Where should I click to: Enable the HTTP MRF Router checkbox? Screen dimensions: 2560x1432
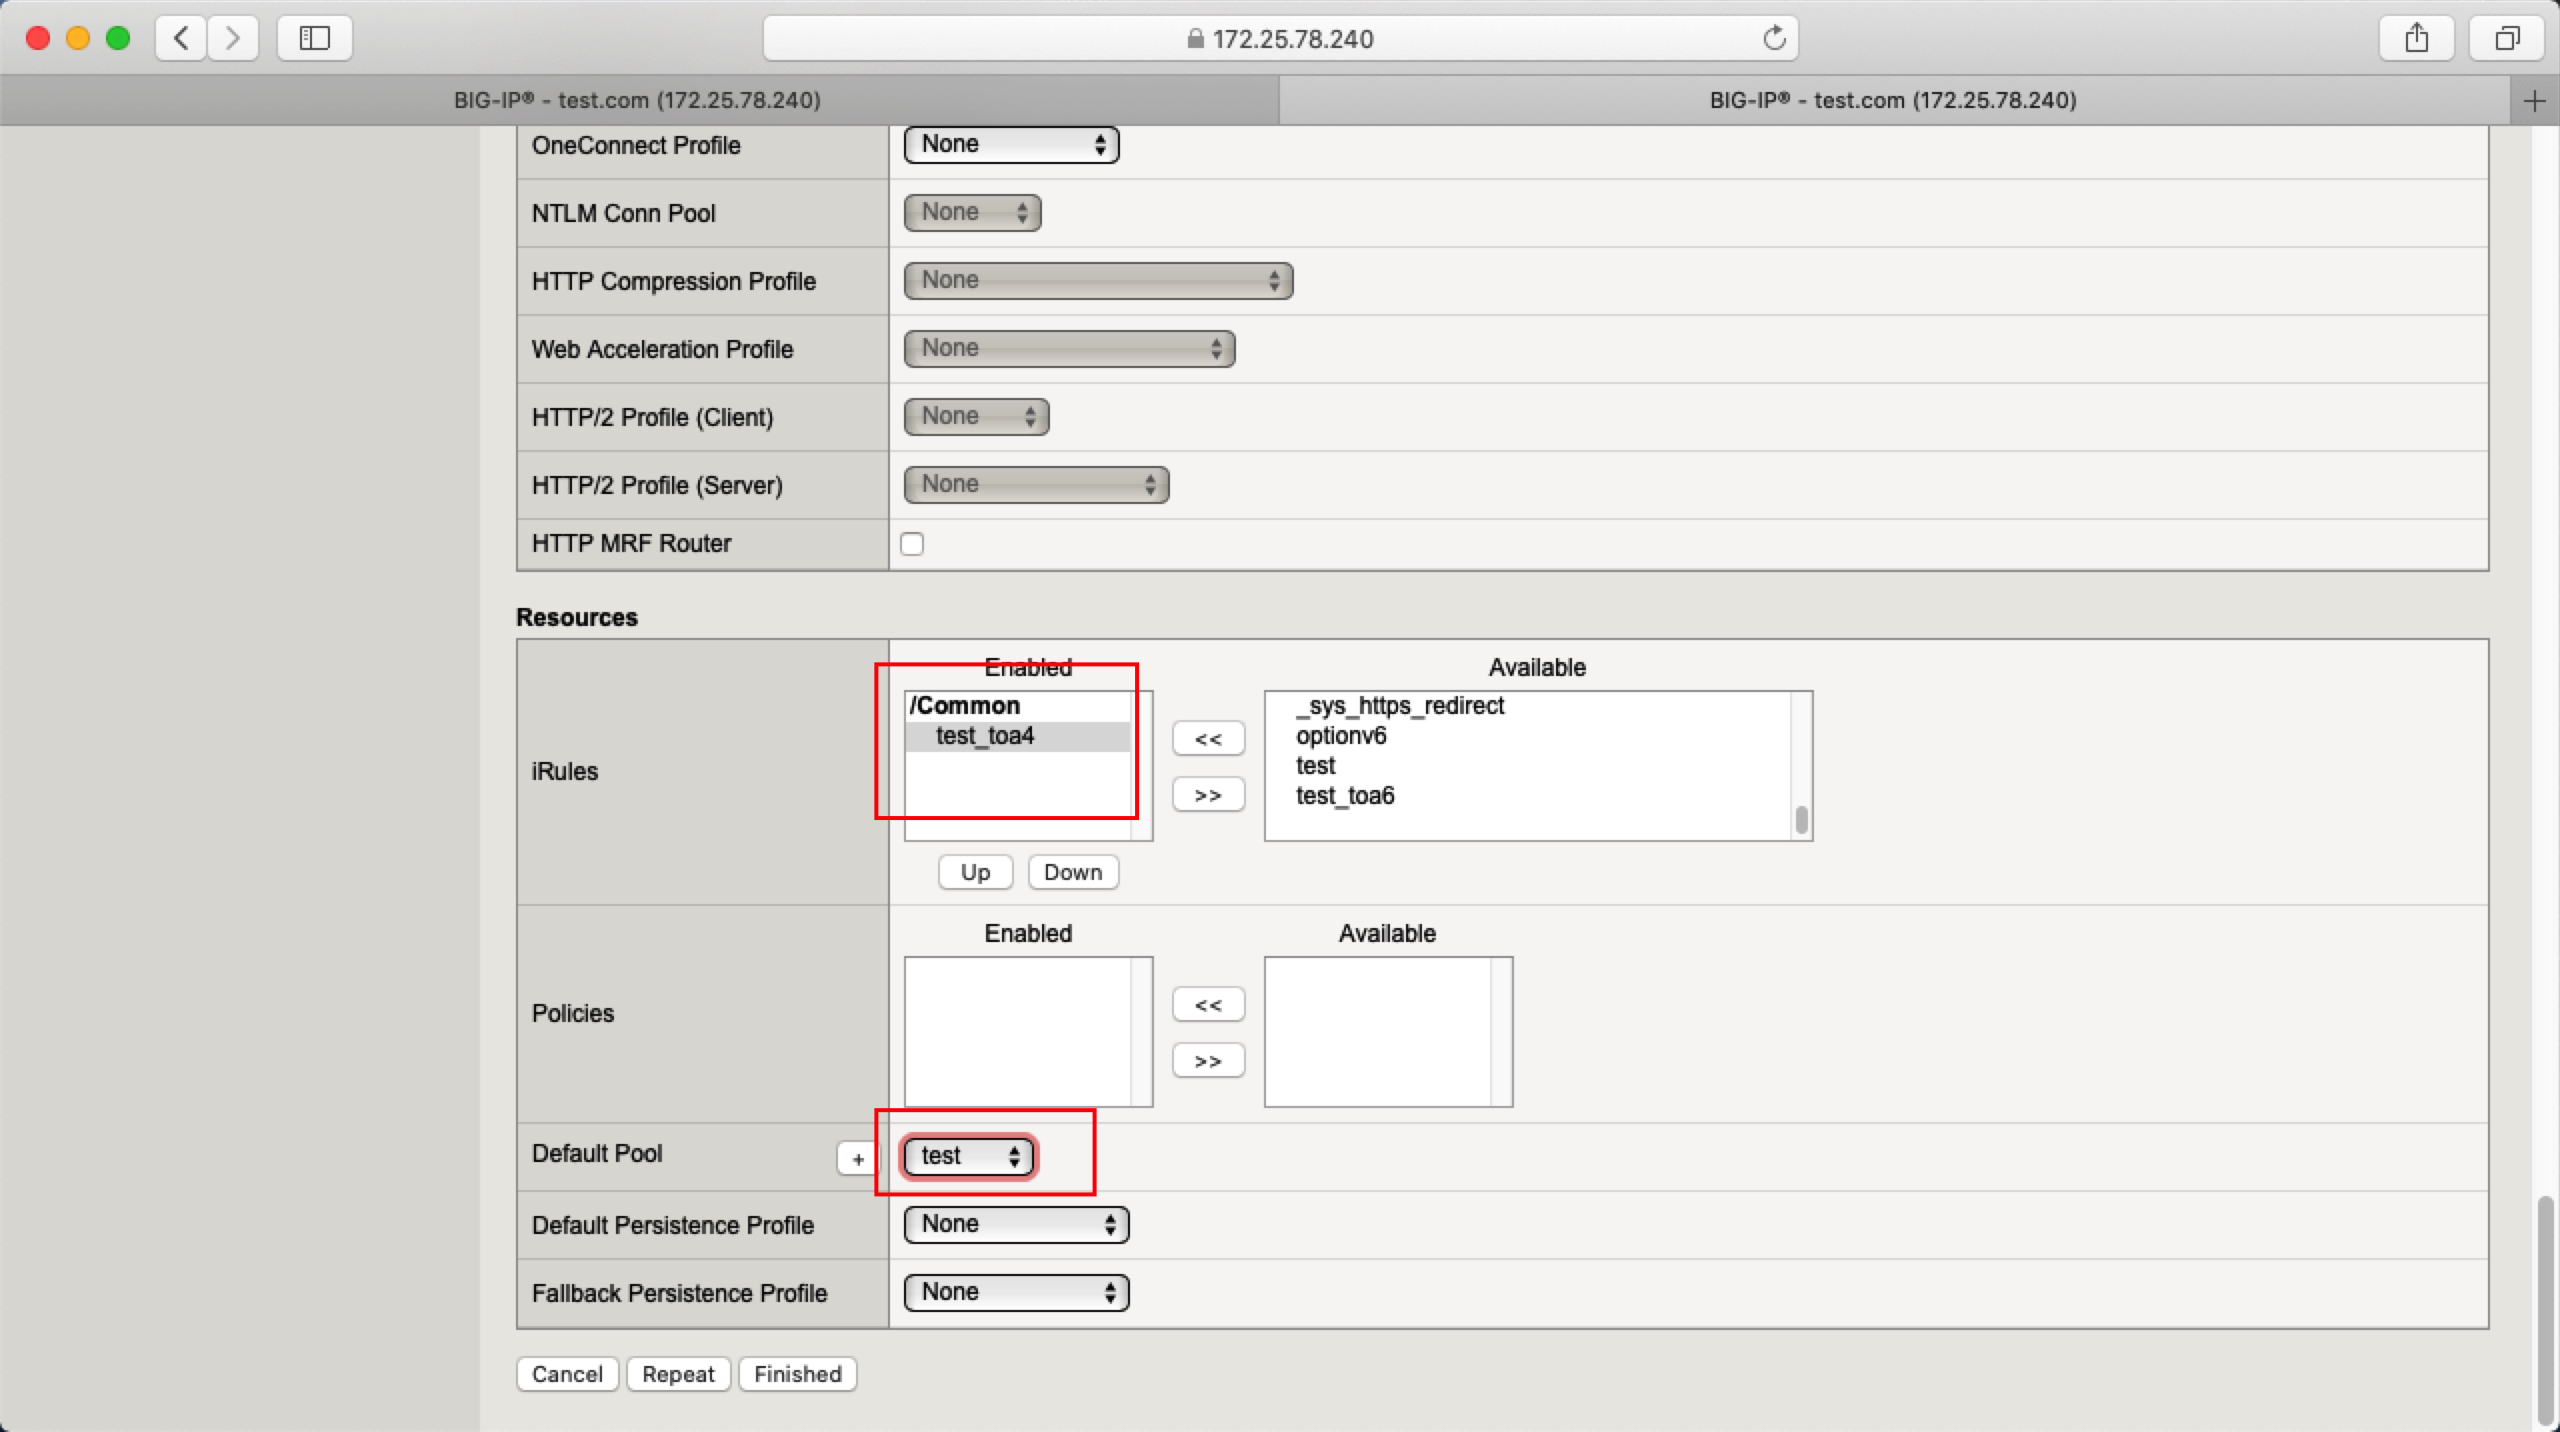pos(912,544)
